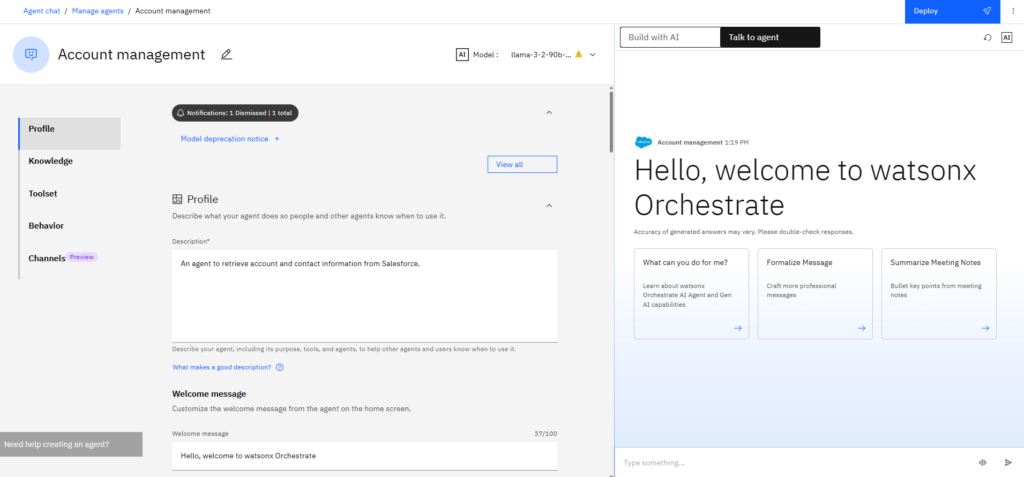
Task: Click the info icon beside good description
Action: pyautogui.click(x=280, y=367)
